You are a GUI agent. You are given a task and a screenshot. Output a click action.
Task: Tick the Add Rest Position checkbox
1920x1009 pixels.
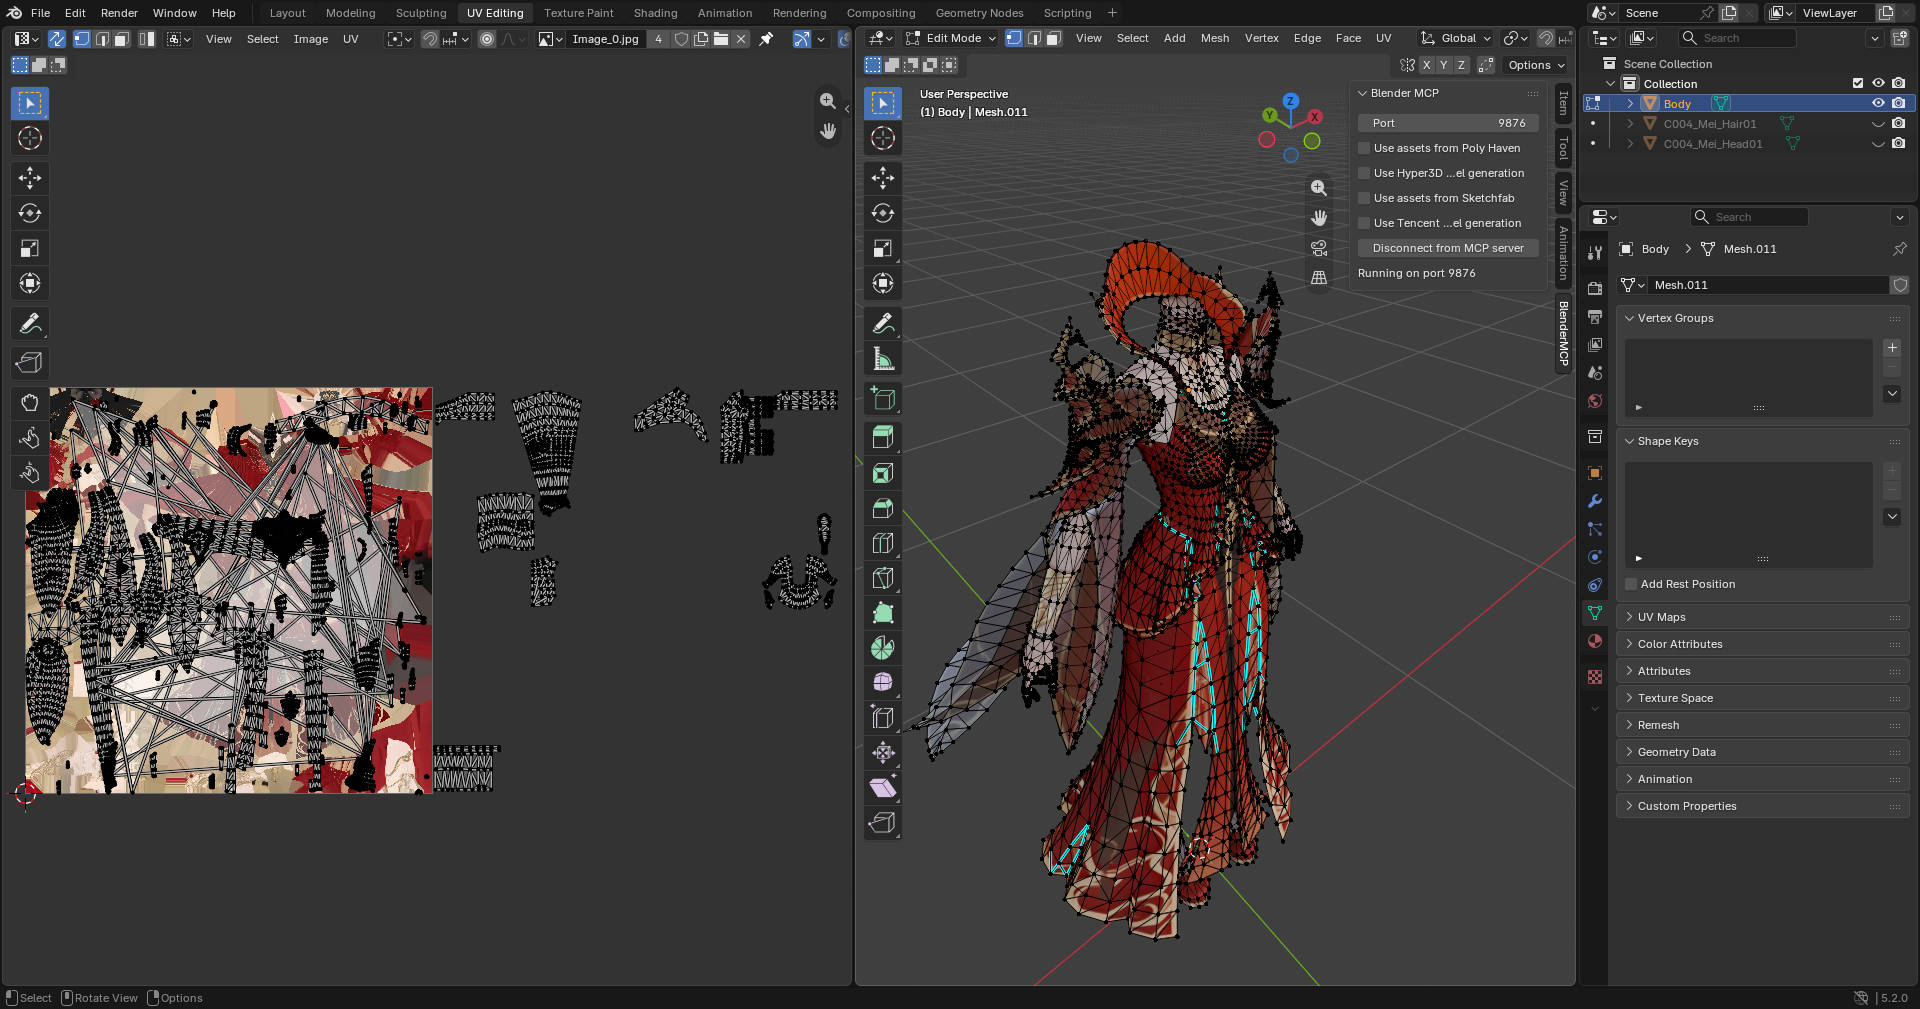[x=1631, y=584]
